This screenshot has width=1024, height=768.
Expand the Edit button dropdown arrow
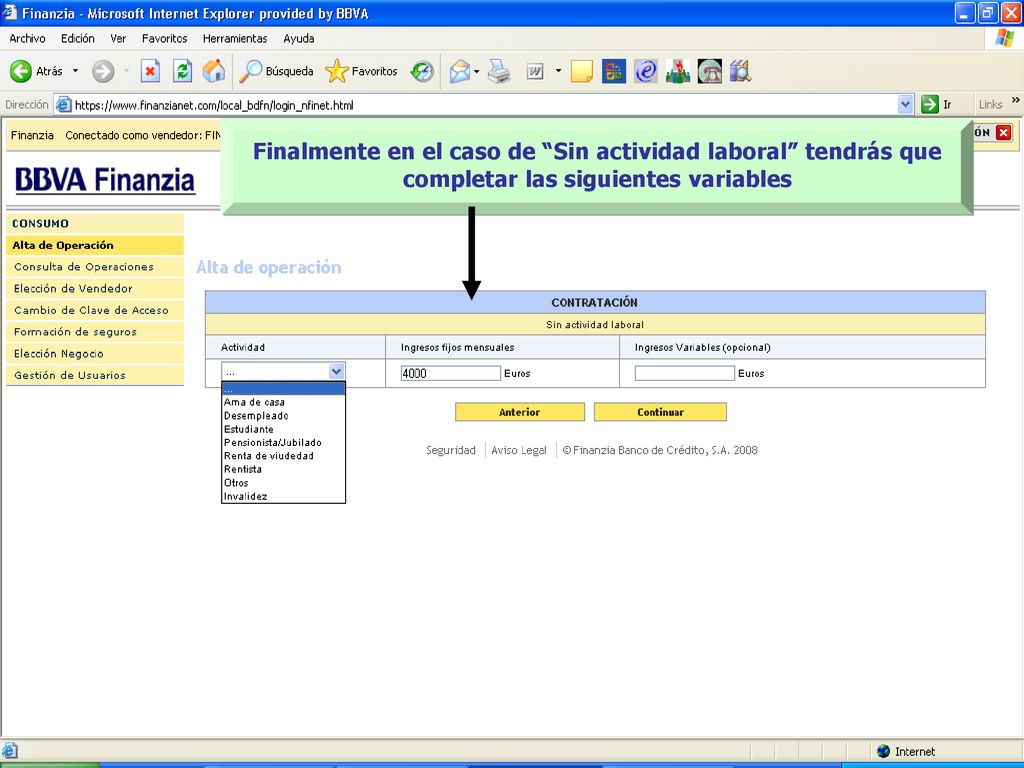pos(558,71)
